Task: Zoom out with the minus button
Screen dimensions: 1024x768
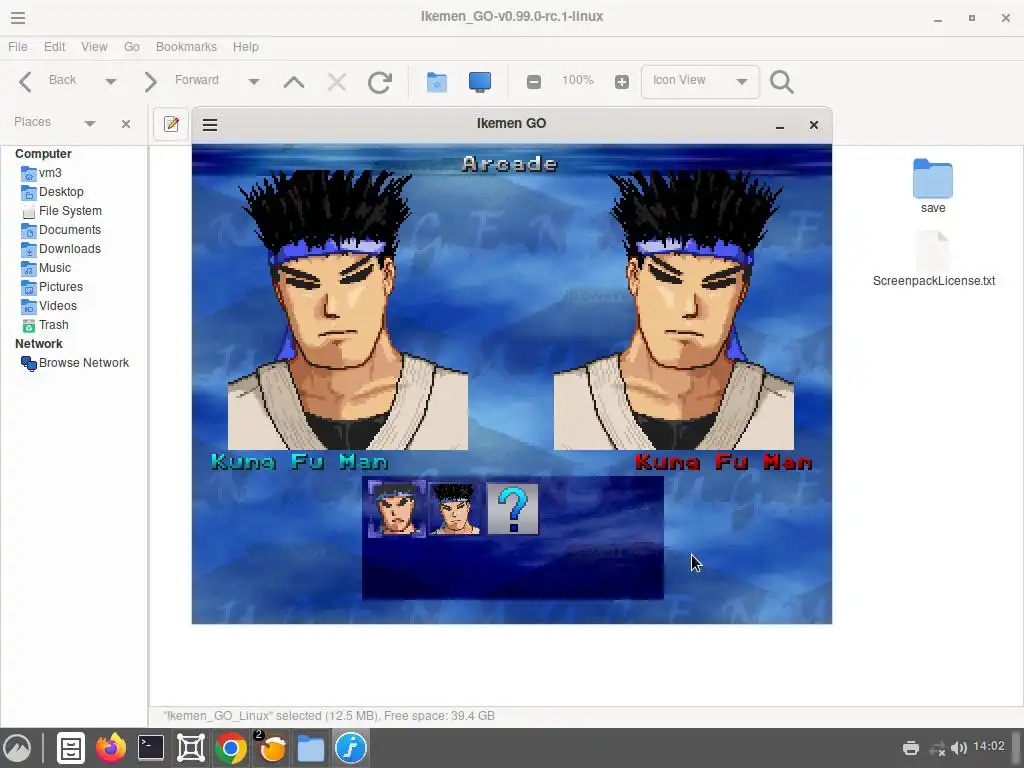Action: pyautogui.click(x=534, y=82)
